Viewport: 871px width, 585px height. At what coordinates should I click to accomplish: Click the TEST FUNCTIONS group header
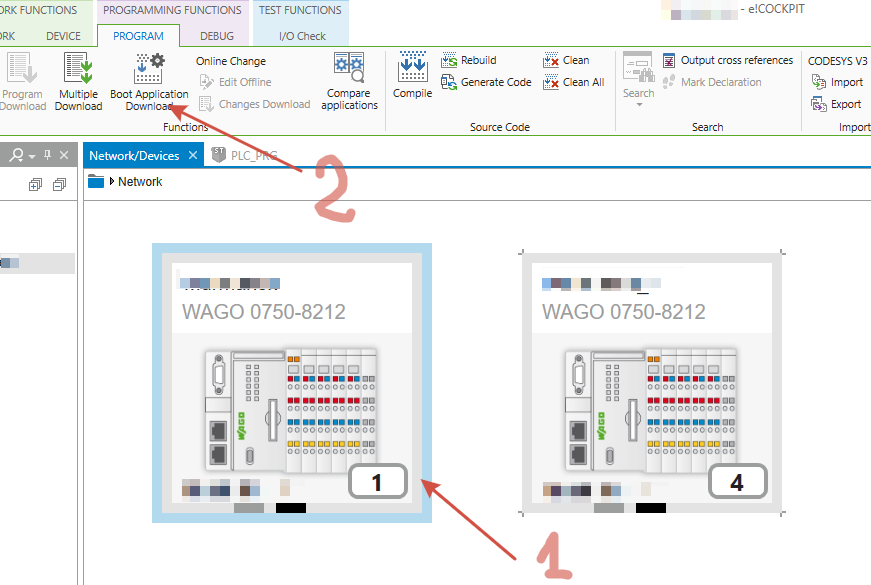point(300,10)
